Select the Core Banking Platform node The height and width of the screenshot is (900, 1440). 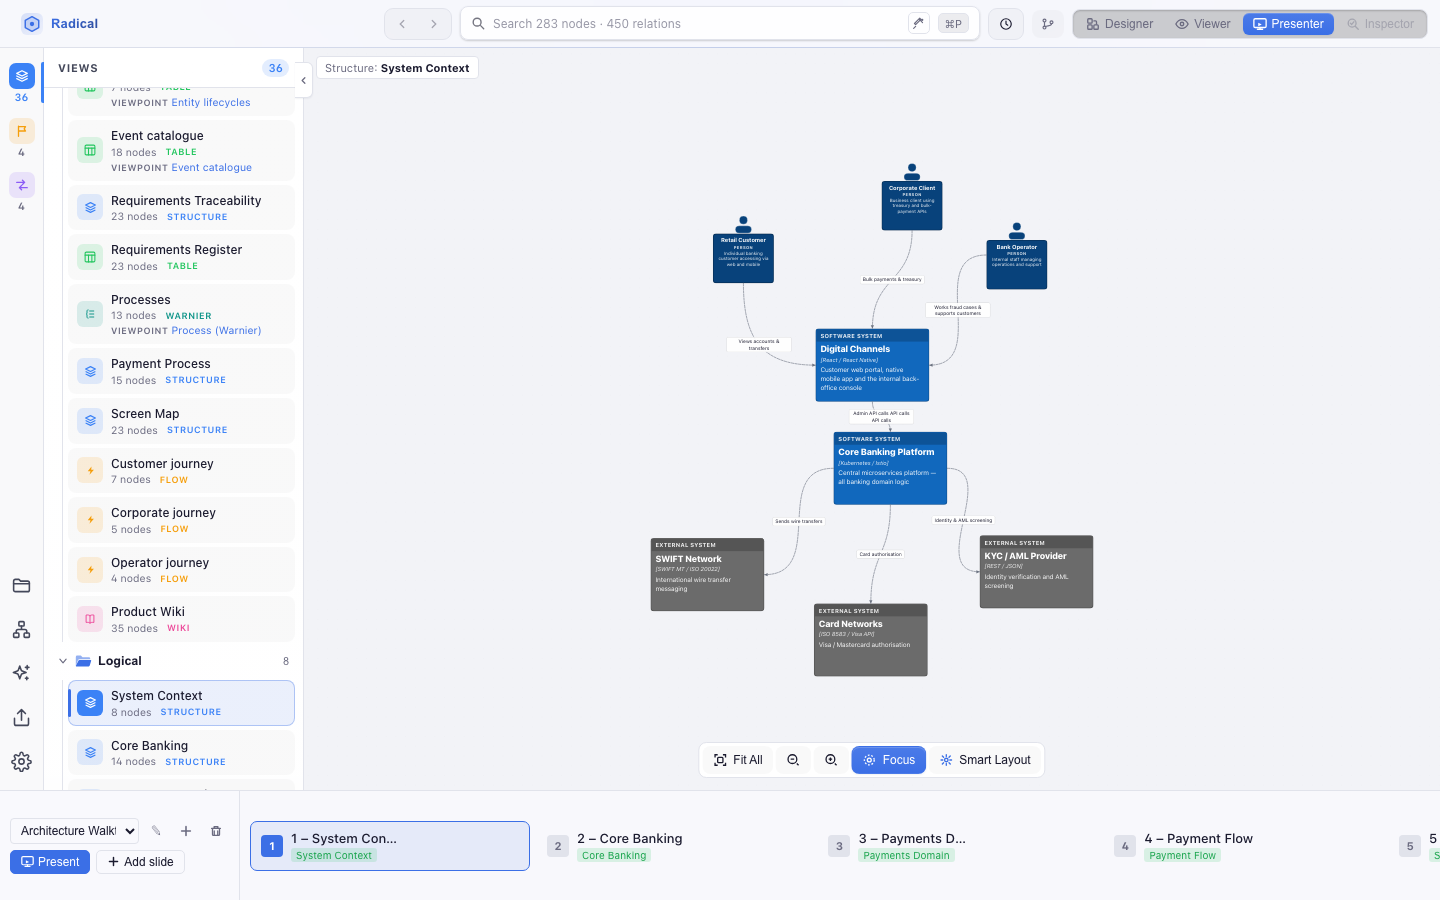coord(890,468)
